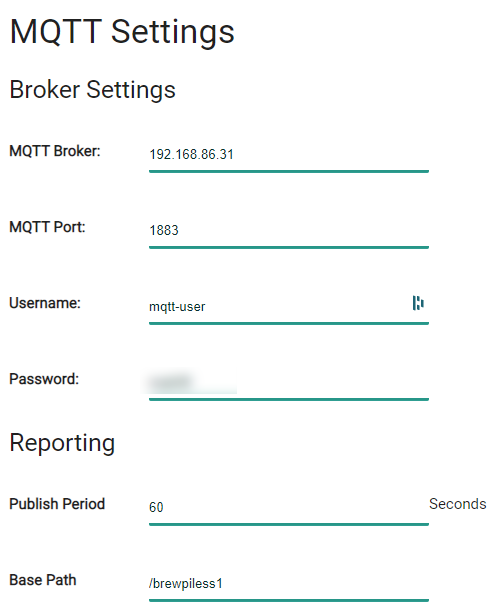This screenshot has height=610, width=501.
Task: Click the Seconds unit text
Action: point(458,504)
